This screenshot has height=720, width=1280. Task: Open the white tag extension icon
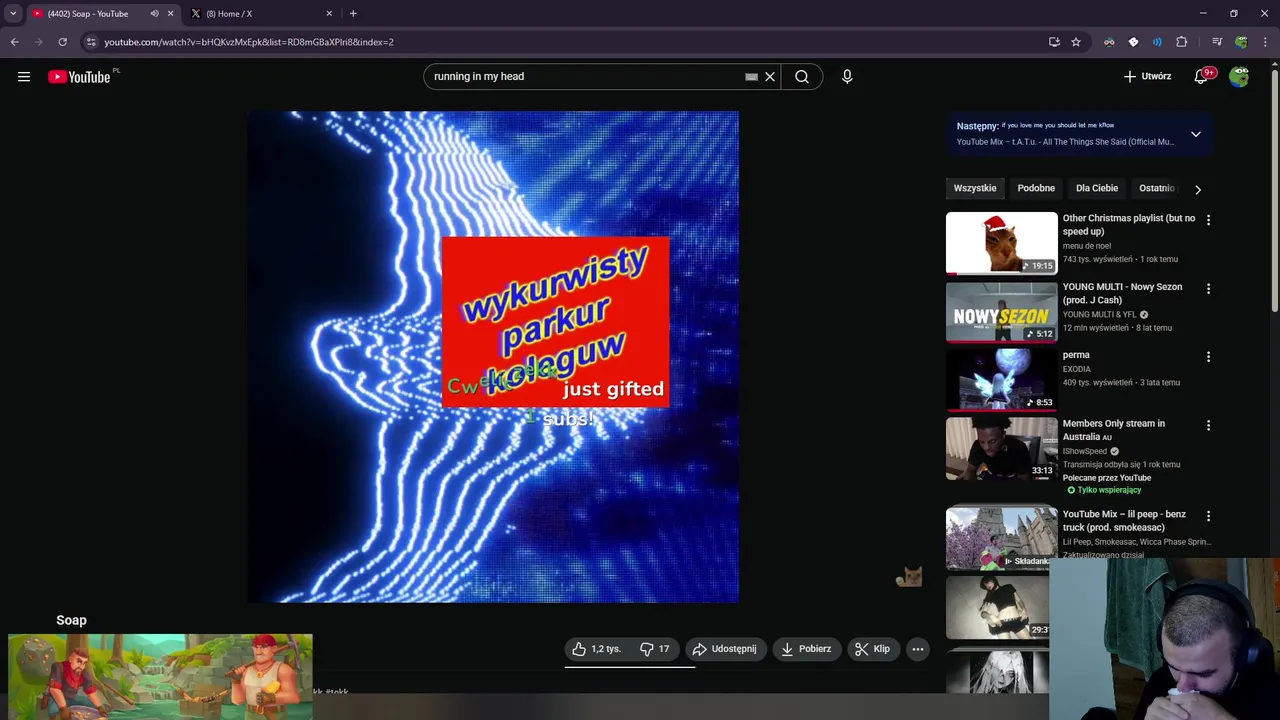coord(1133,42)
